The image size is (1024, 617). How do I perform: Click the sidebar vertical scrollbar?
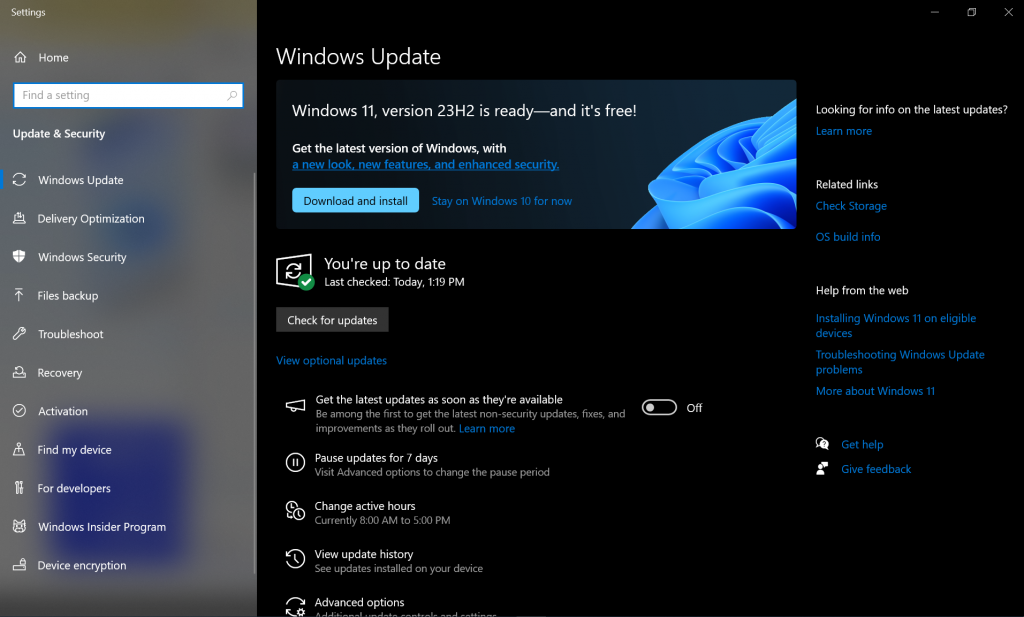[254, 372]
